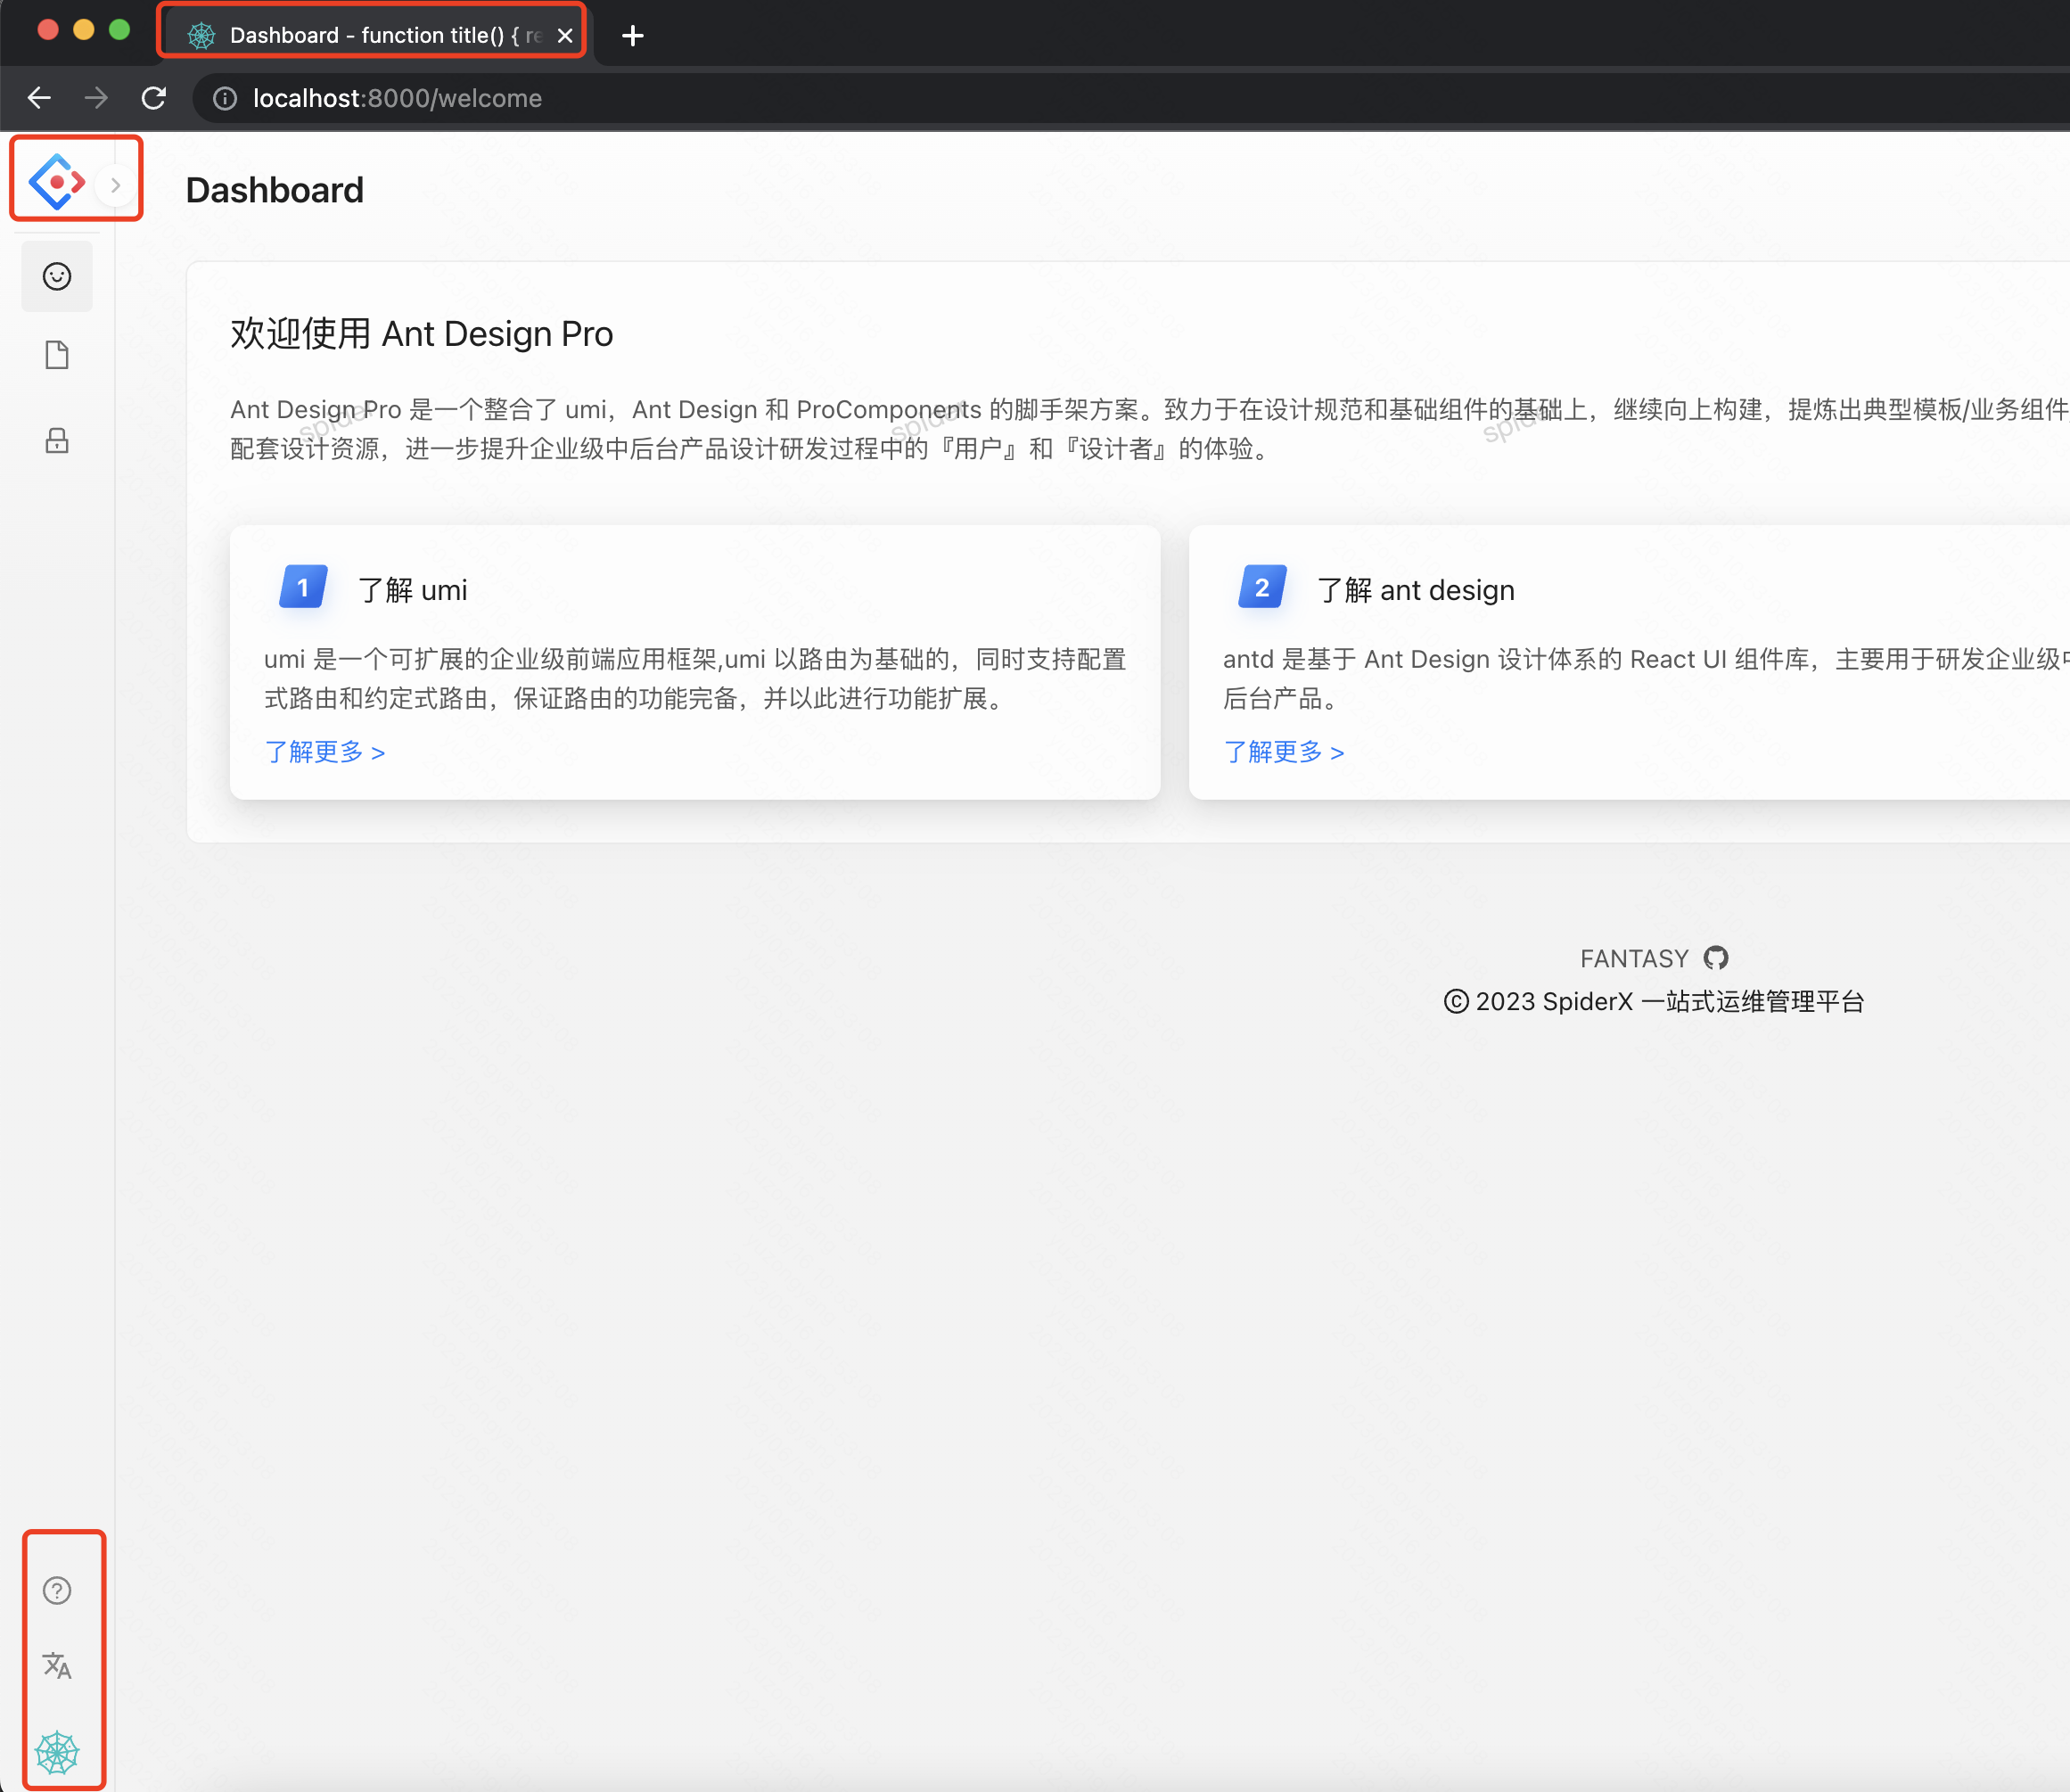This screenshot has height=1792, width=2070.
Task: Open the help question-mark icon
Action: (x=58, y=1590)
